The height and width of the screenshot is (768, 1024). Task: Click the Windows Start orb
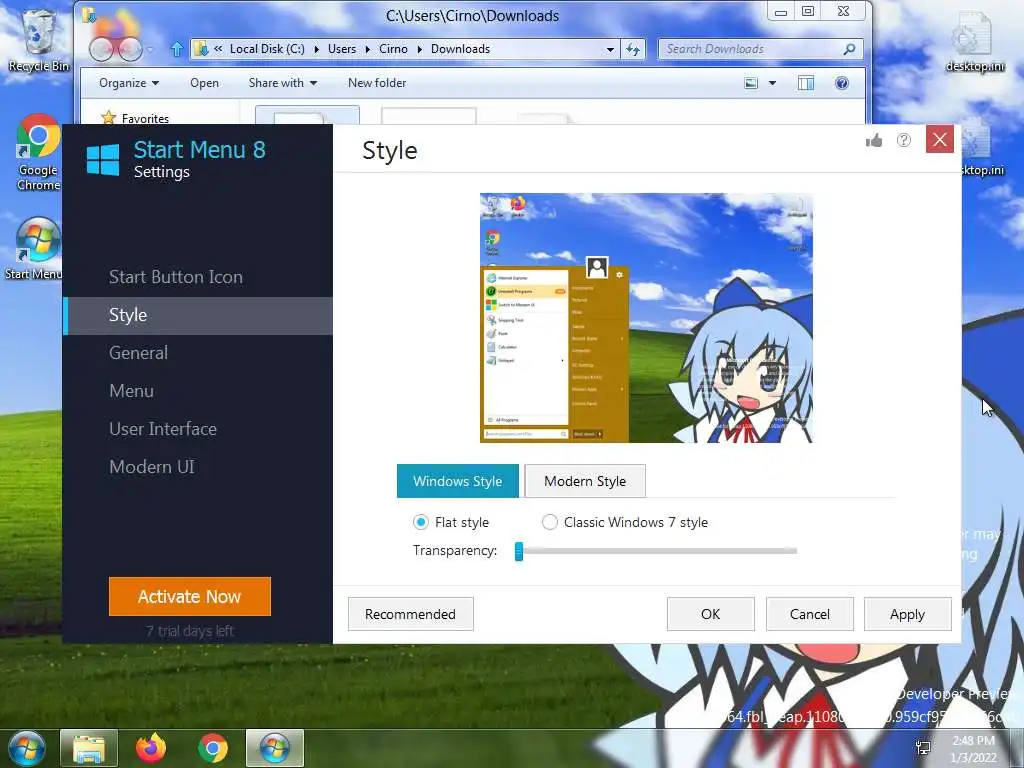[27, 748]
